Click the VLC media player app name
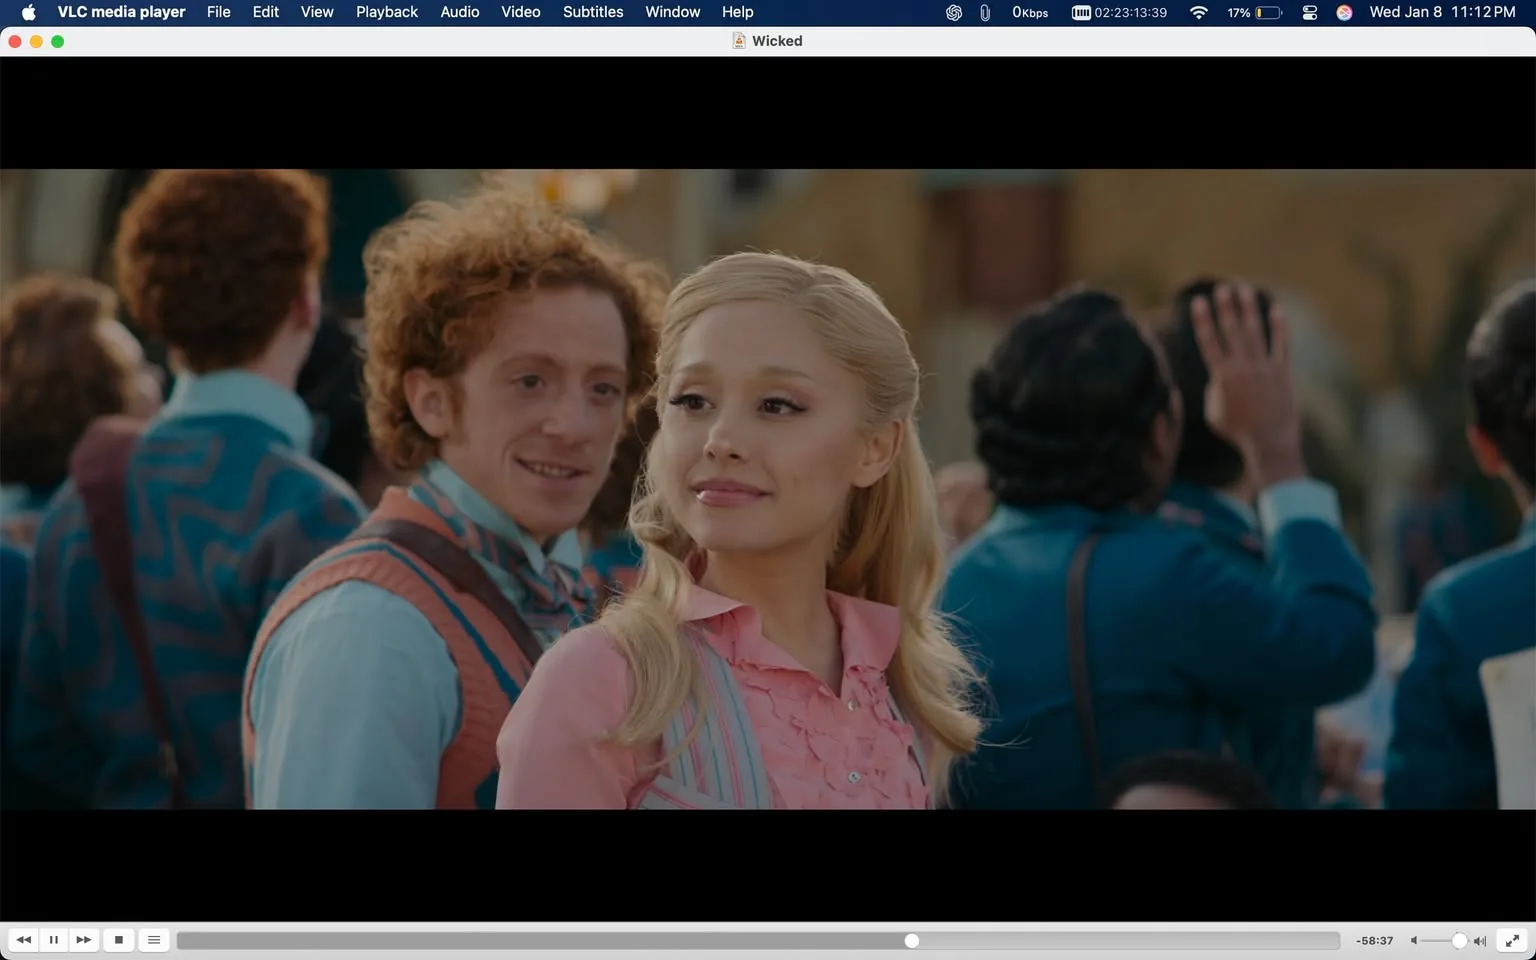 [120, 12]
